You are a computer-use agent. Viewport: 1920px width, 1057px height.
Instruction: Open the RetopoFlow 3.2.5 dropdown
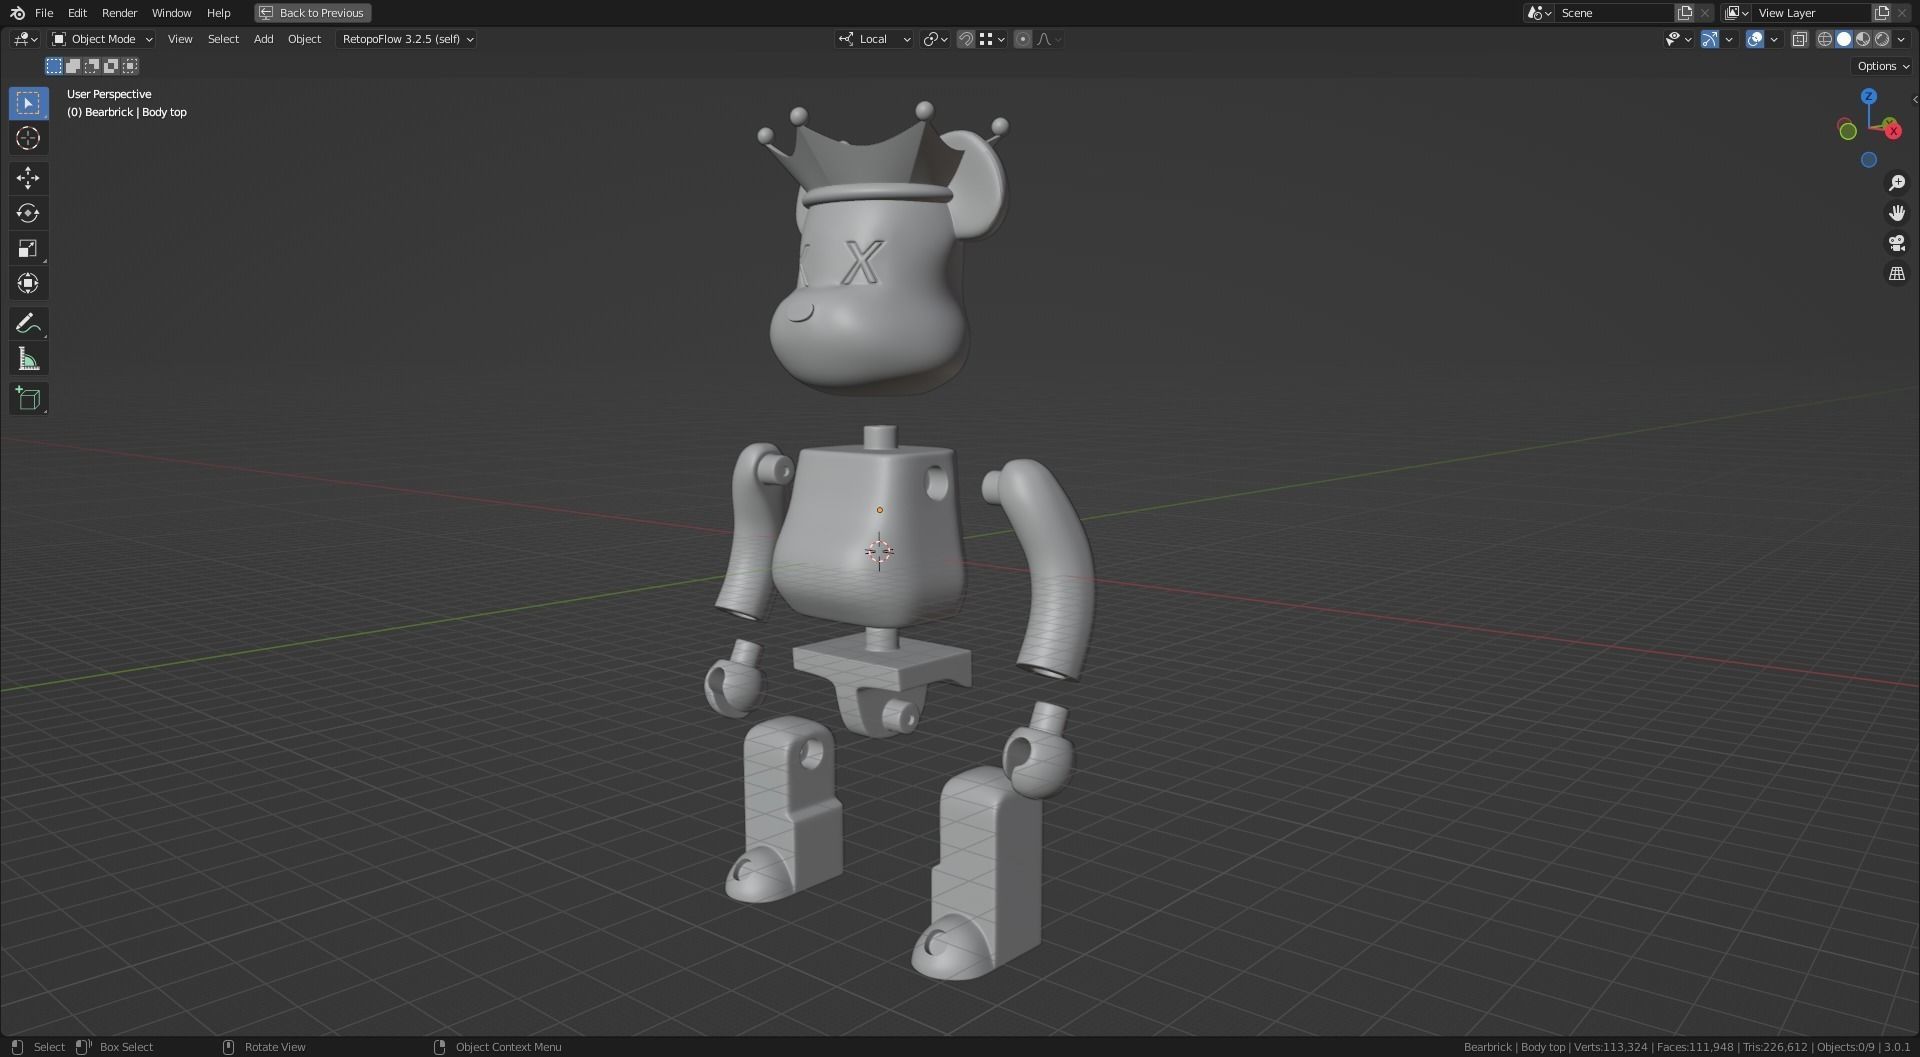(x=406, y=39)
